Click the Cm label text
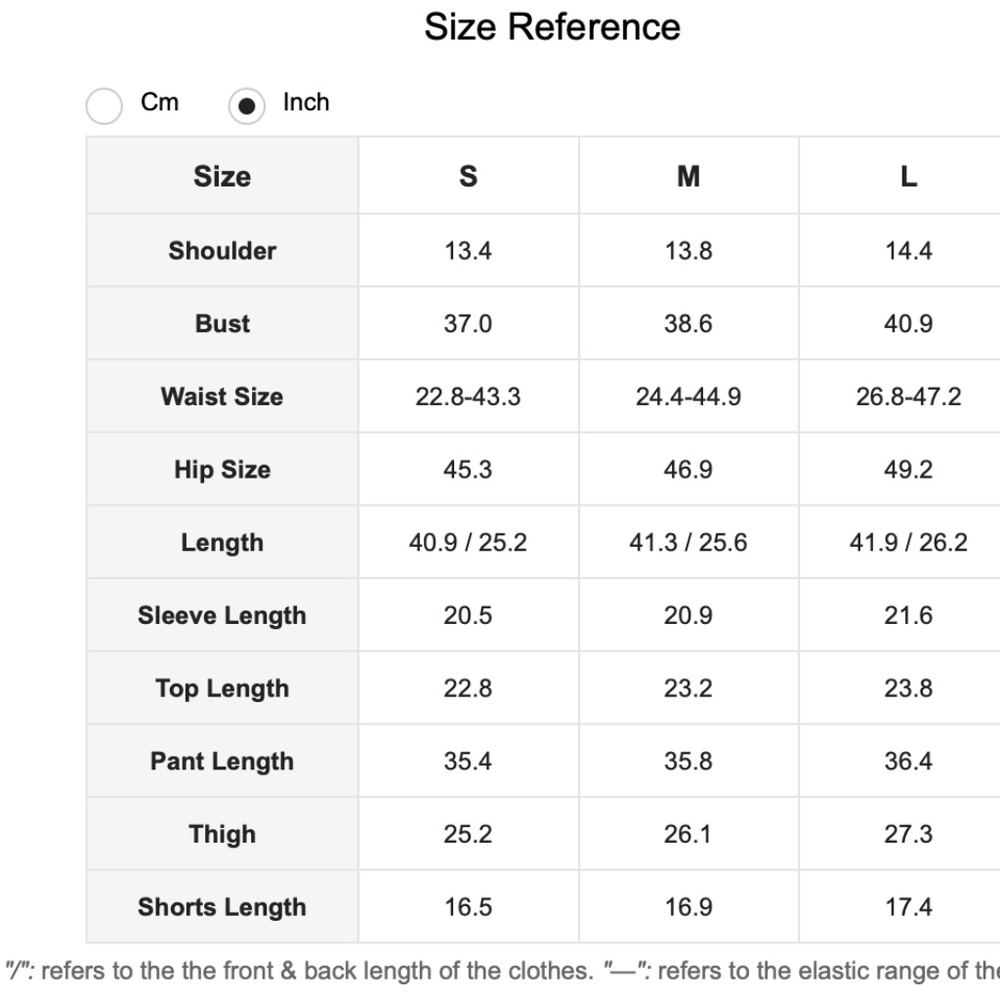1000x1000 pixels. click(159, 102)
